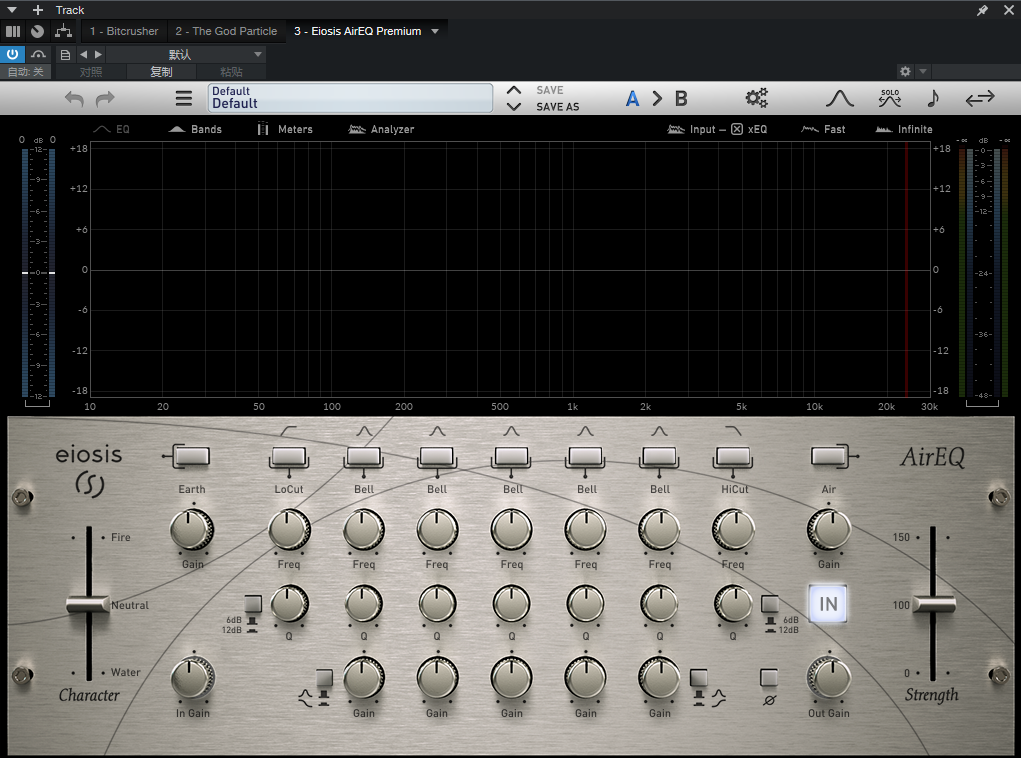The height and width of the screenshot is (758, 1021).
Task: Show the Bands display option
Action: 195,129
